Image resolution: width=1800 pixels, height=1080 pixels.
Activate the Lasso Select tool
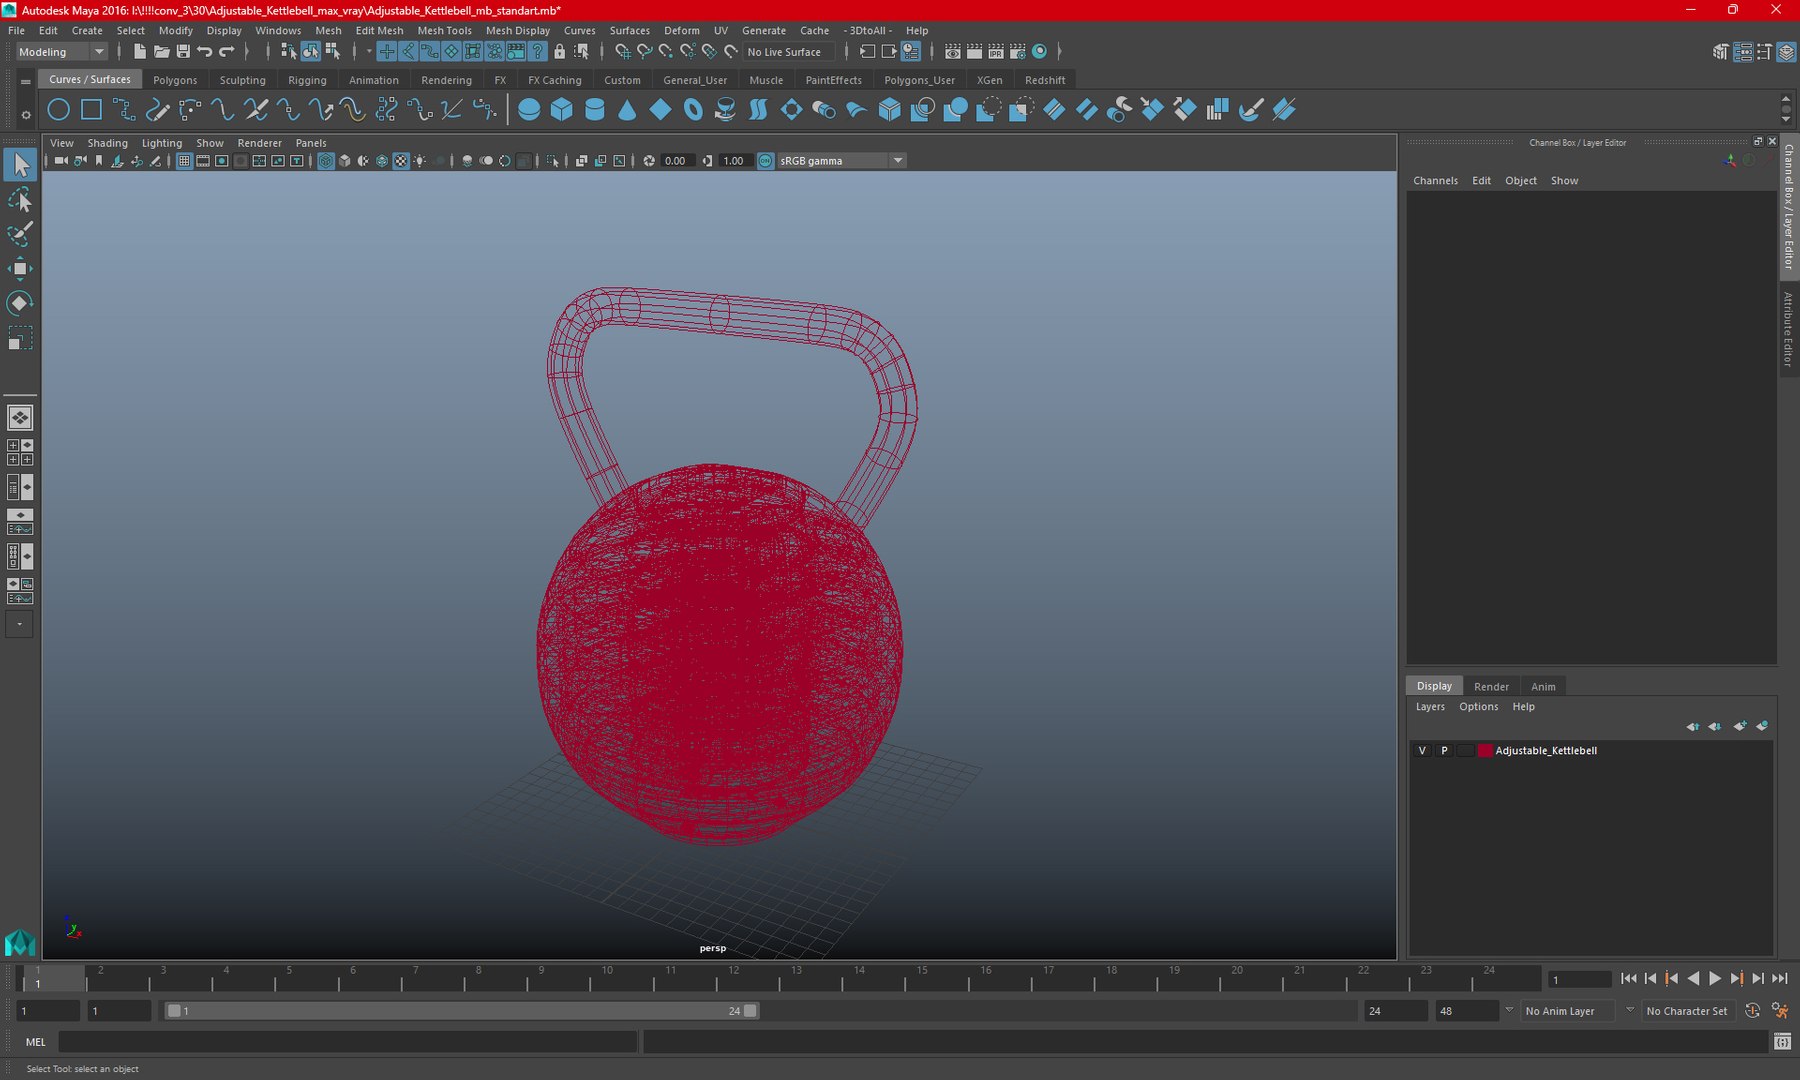click(x=20, y=200)
